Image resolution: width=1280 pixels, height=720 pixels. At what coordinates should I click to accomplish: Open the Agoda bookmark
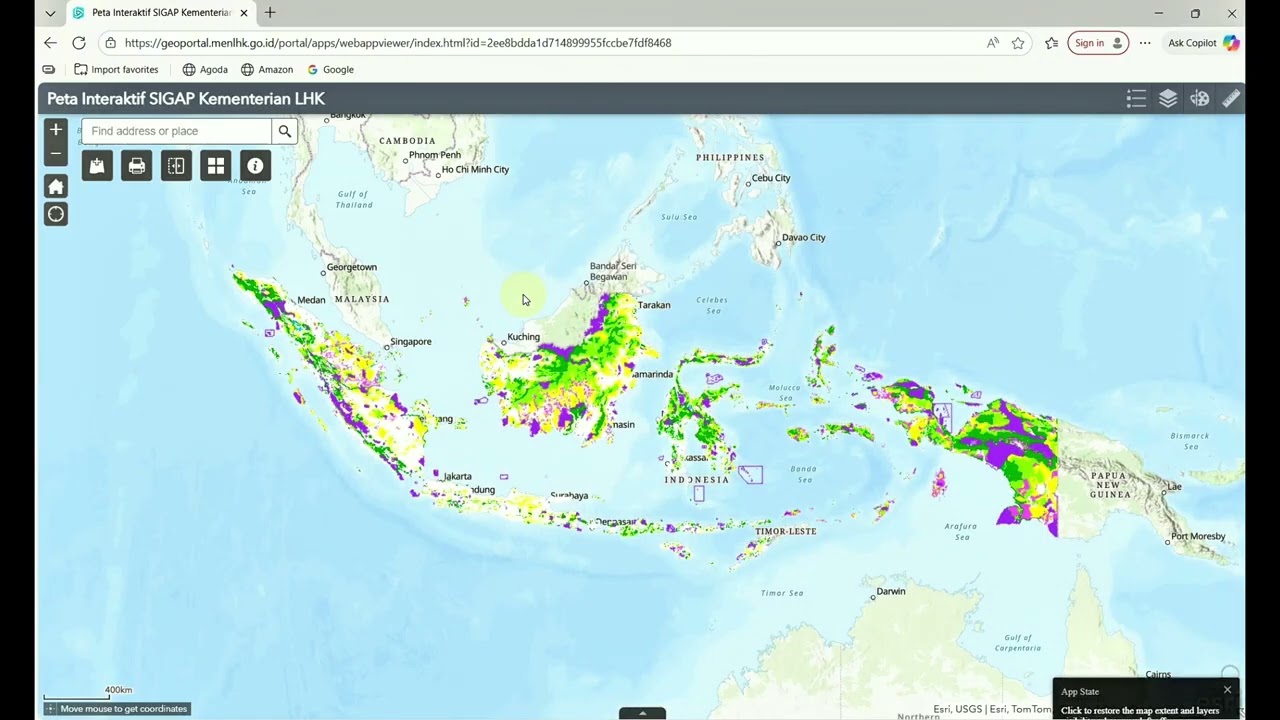click(x=205, y=70)
